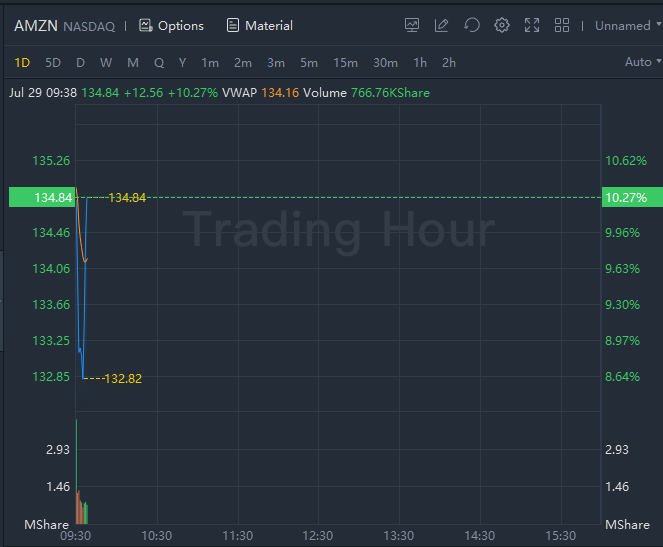This screenshot has width=663, height=547.
Task: Switch to the 5m interval
Action: tap(309, 63)
